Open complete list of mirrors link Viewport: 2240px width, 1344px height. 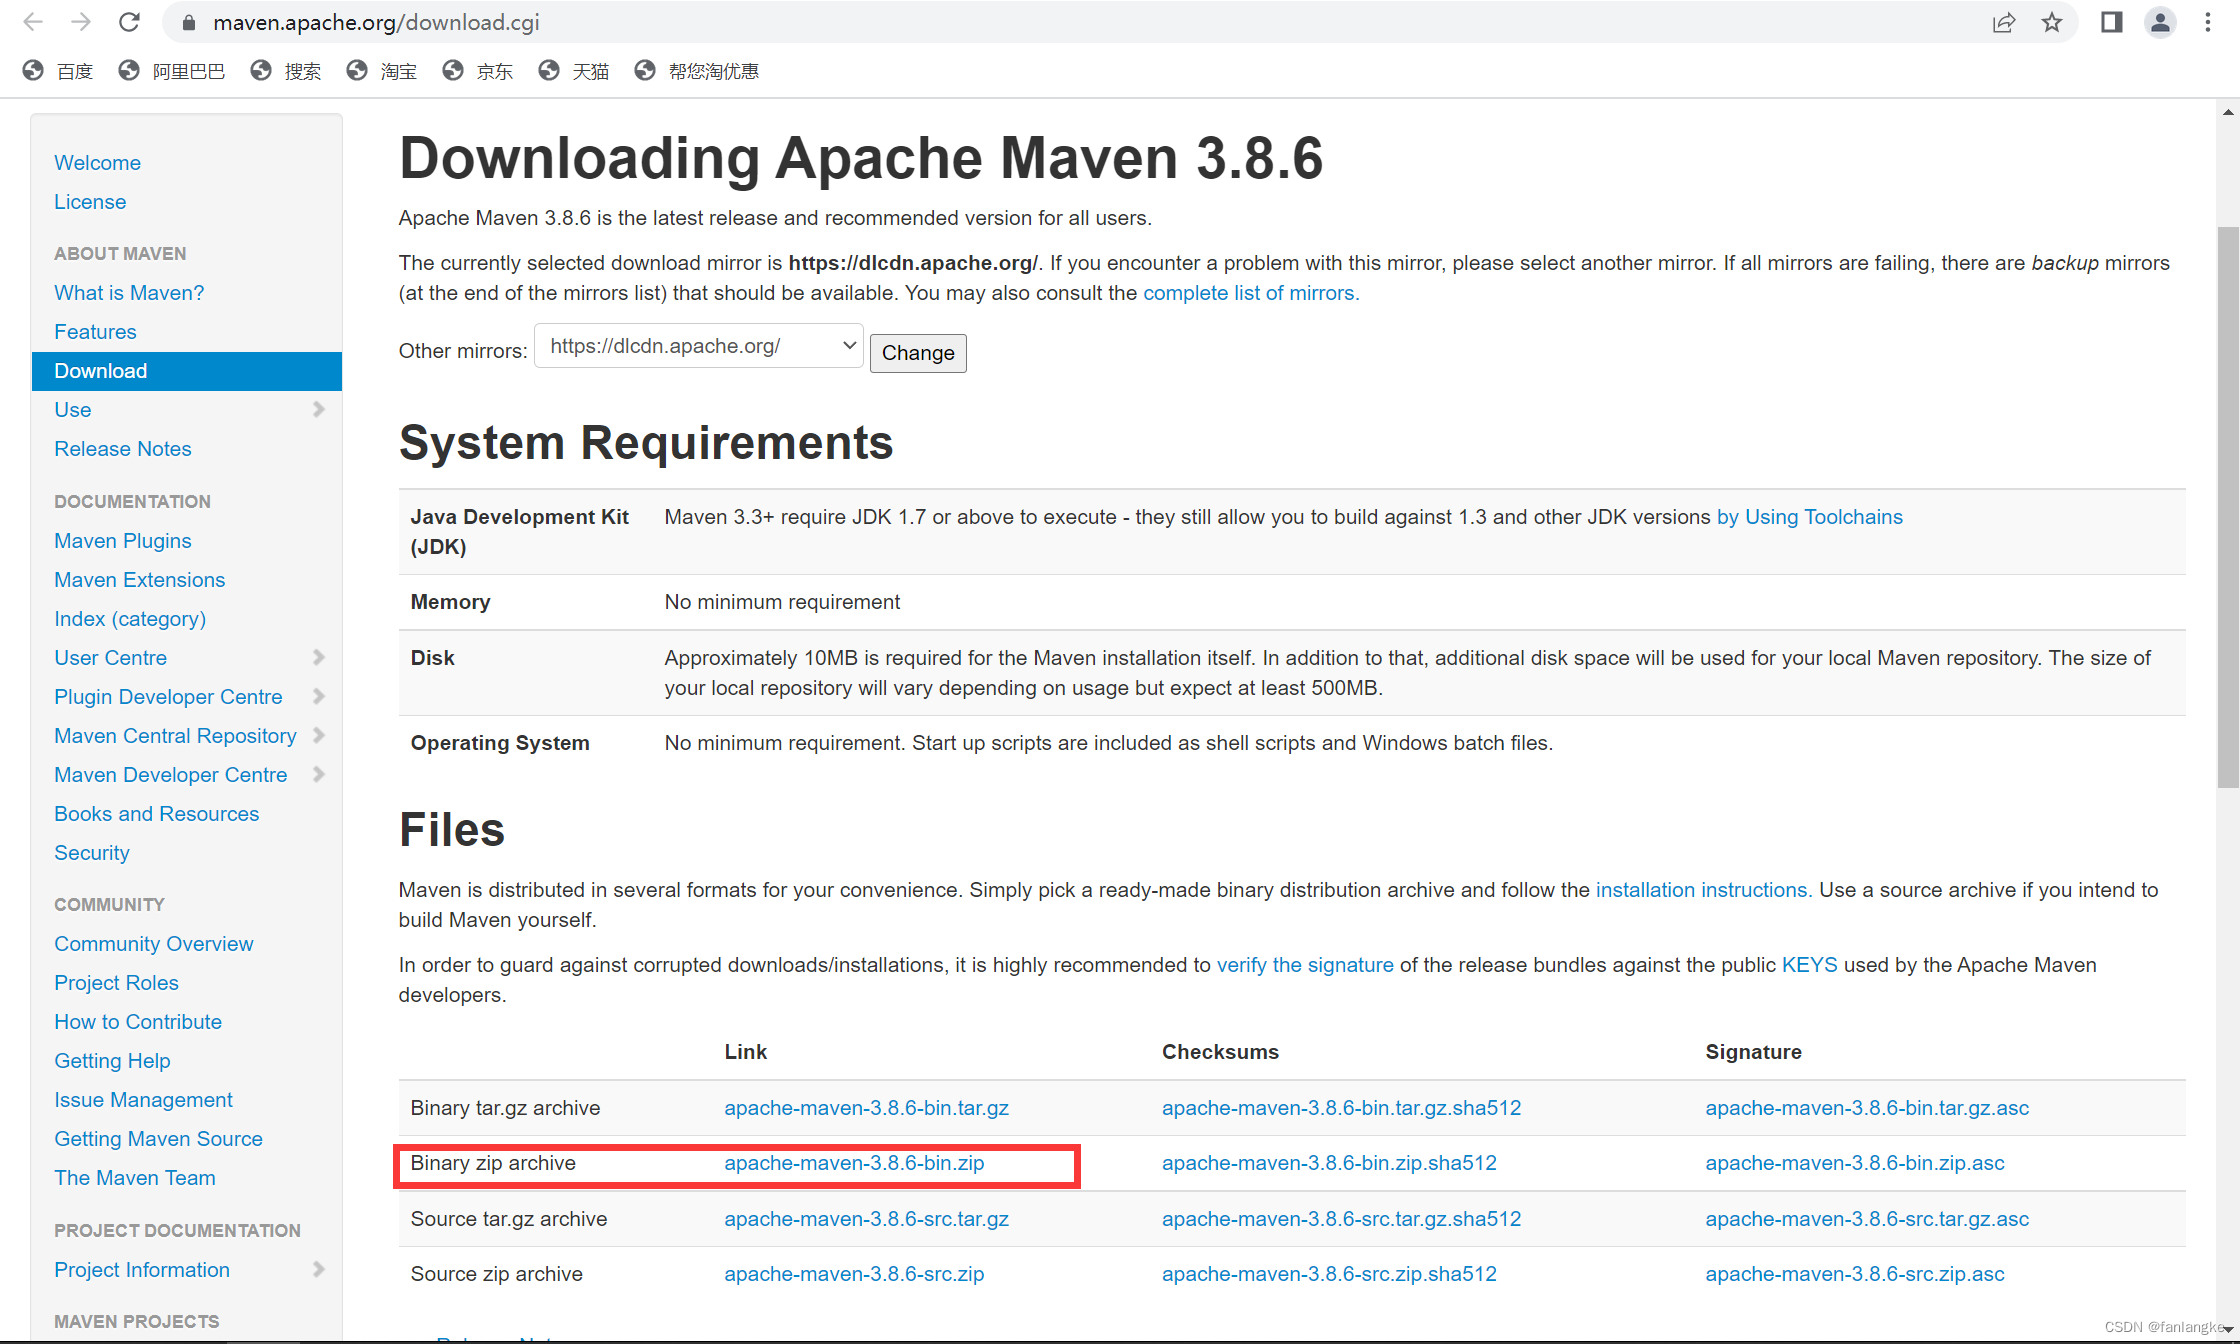tap(1251, 293)
